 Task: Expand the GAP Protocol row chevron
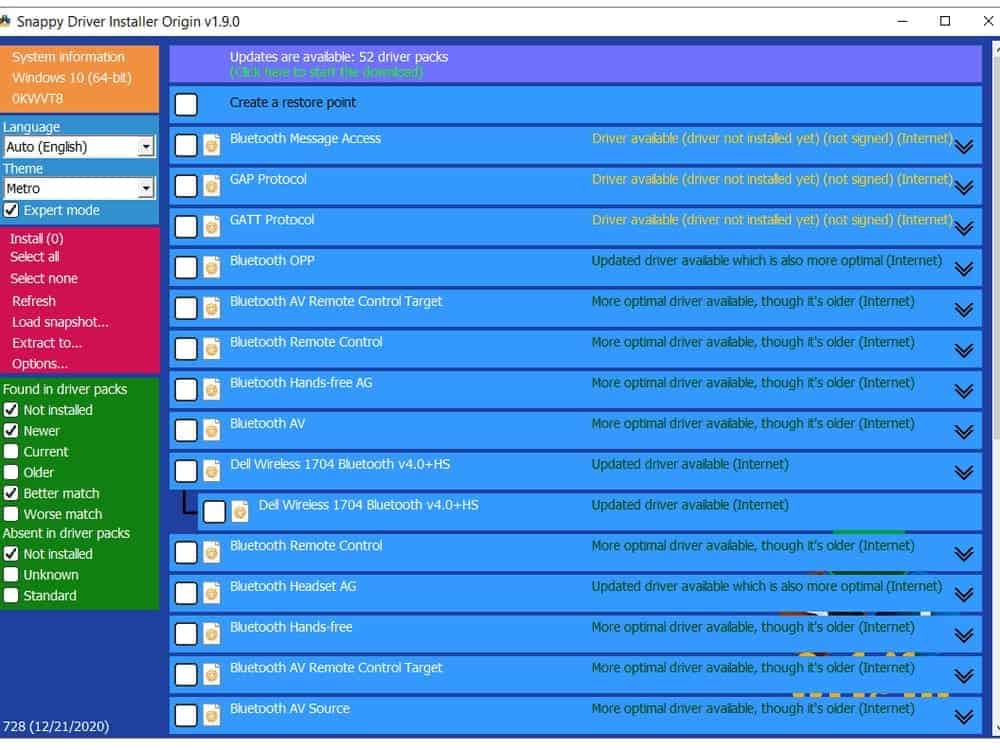pos(964,188)
